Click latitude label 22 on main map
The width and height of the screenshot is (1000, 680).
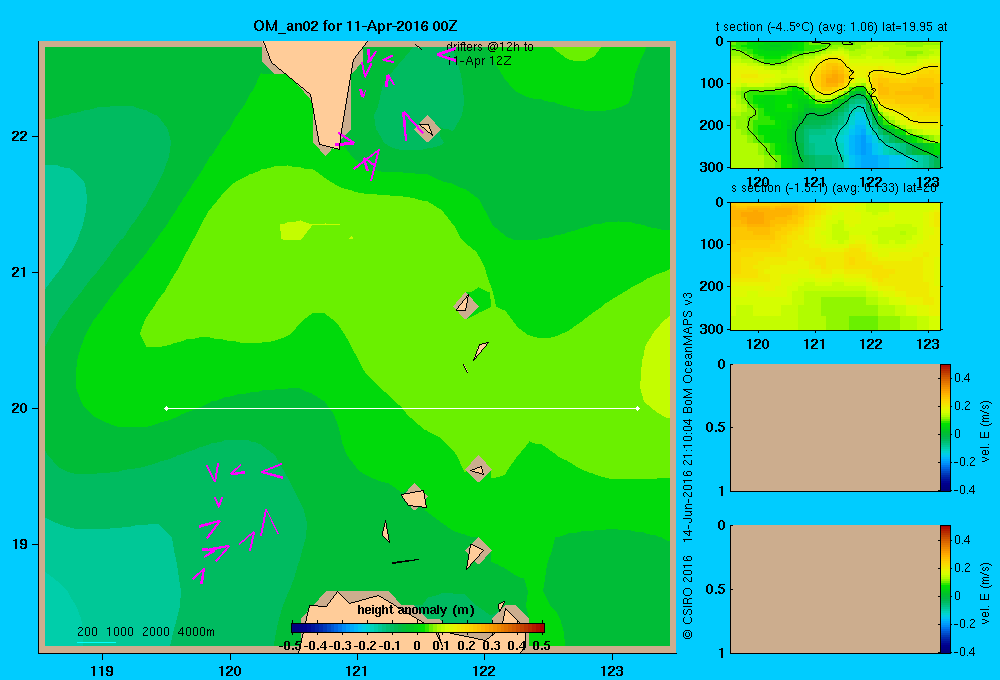point(20,137)
